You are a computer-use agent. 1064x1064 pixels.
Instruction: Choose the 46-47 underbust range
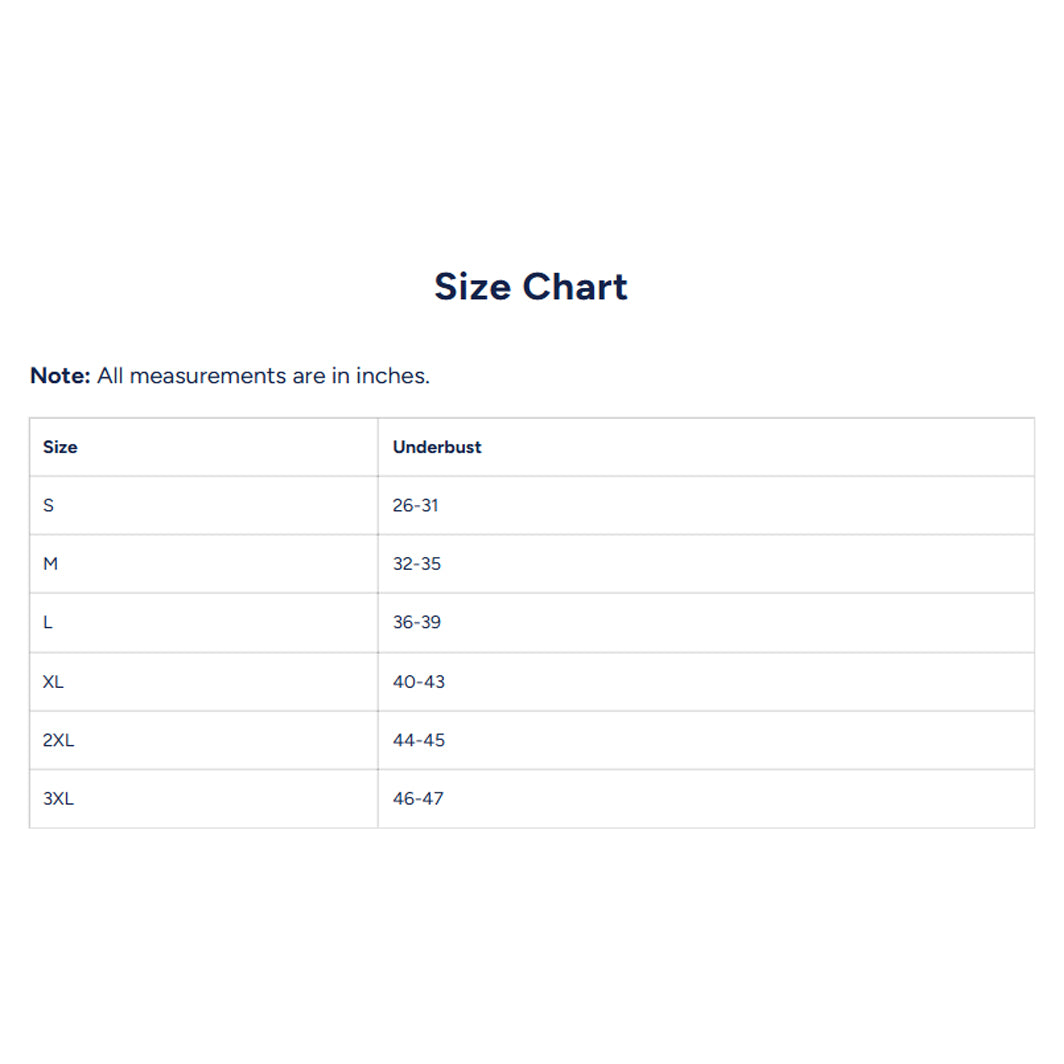pos(418,799)
